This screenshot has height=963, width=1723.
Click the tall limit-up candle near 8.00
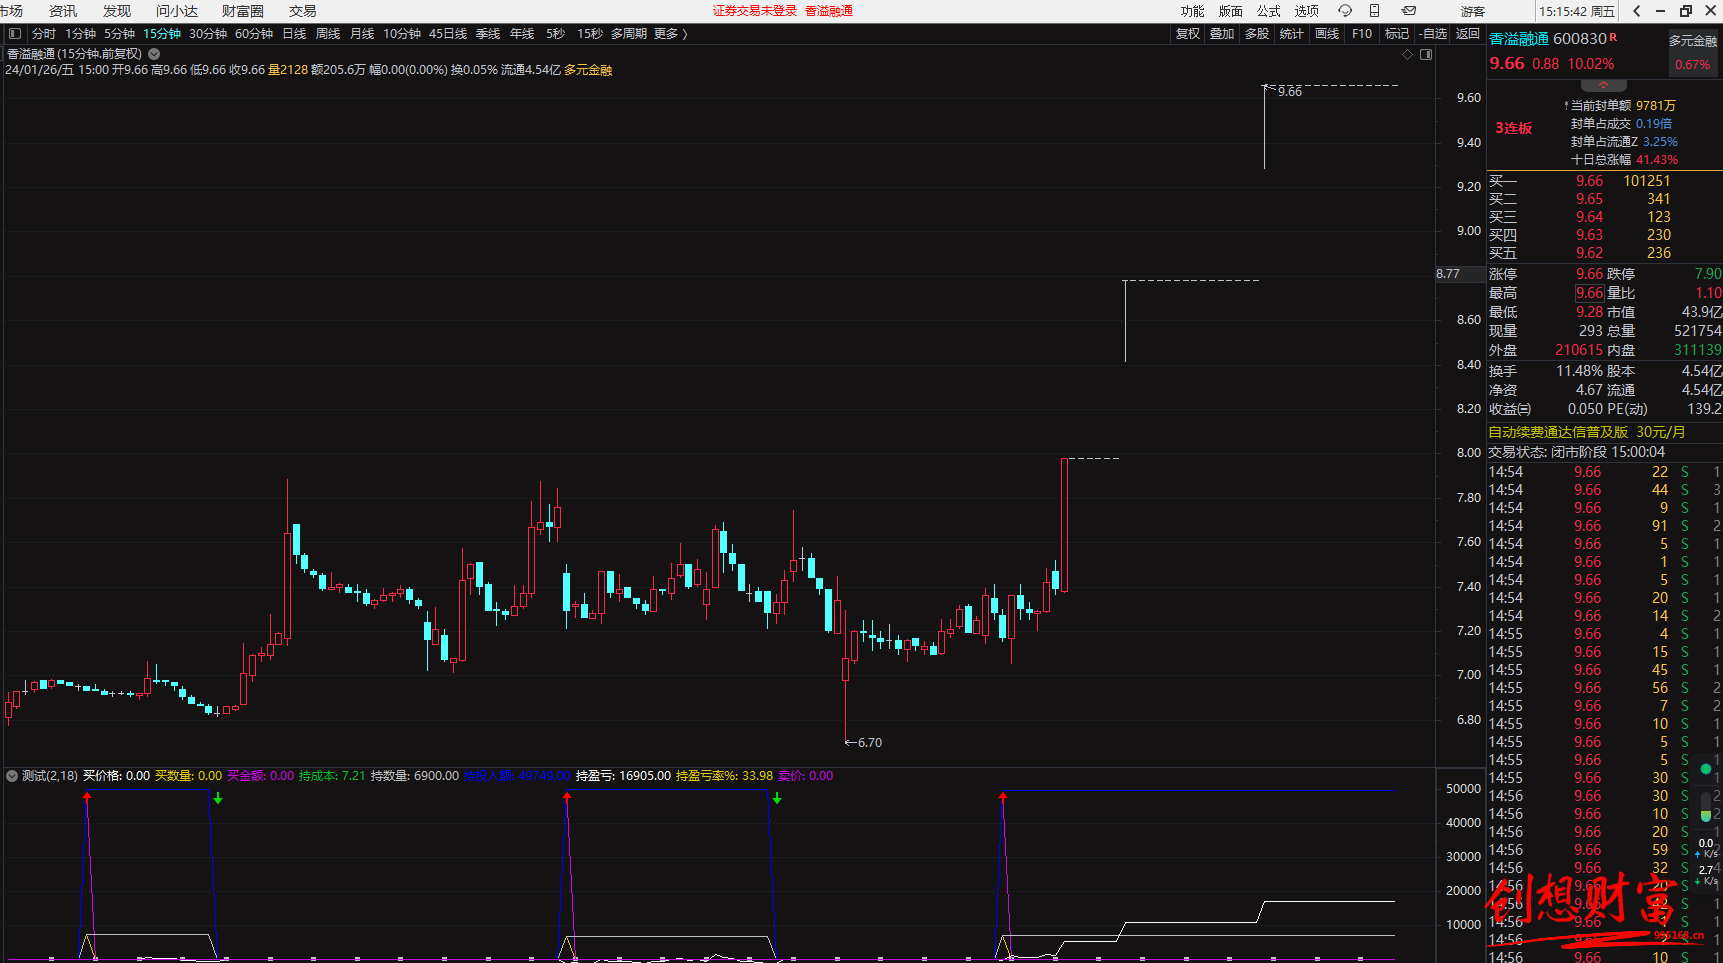pos(1064,525)
